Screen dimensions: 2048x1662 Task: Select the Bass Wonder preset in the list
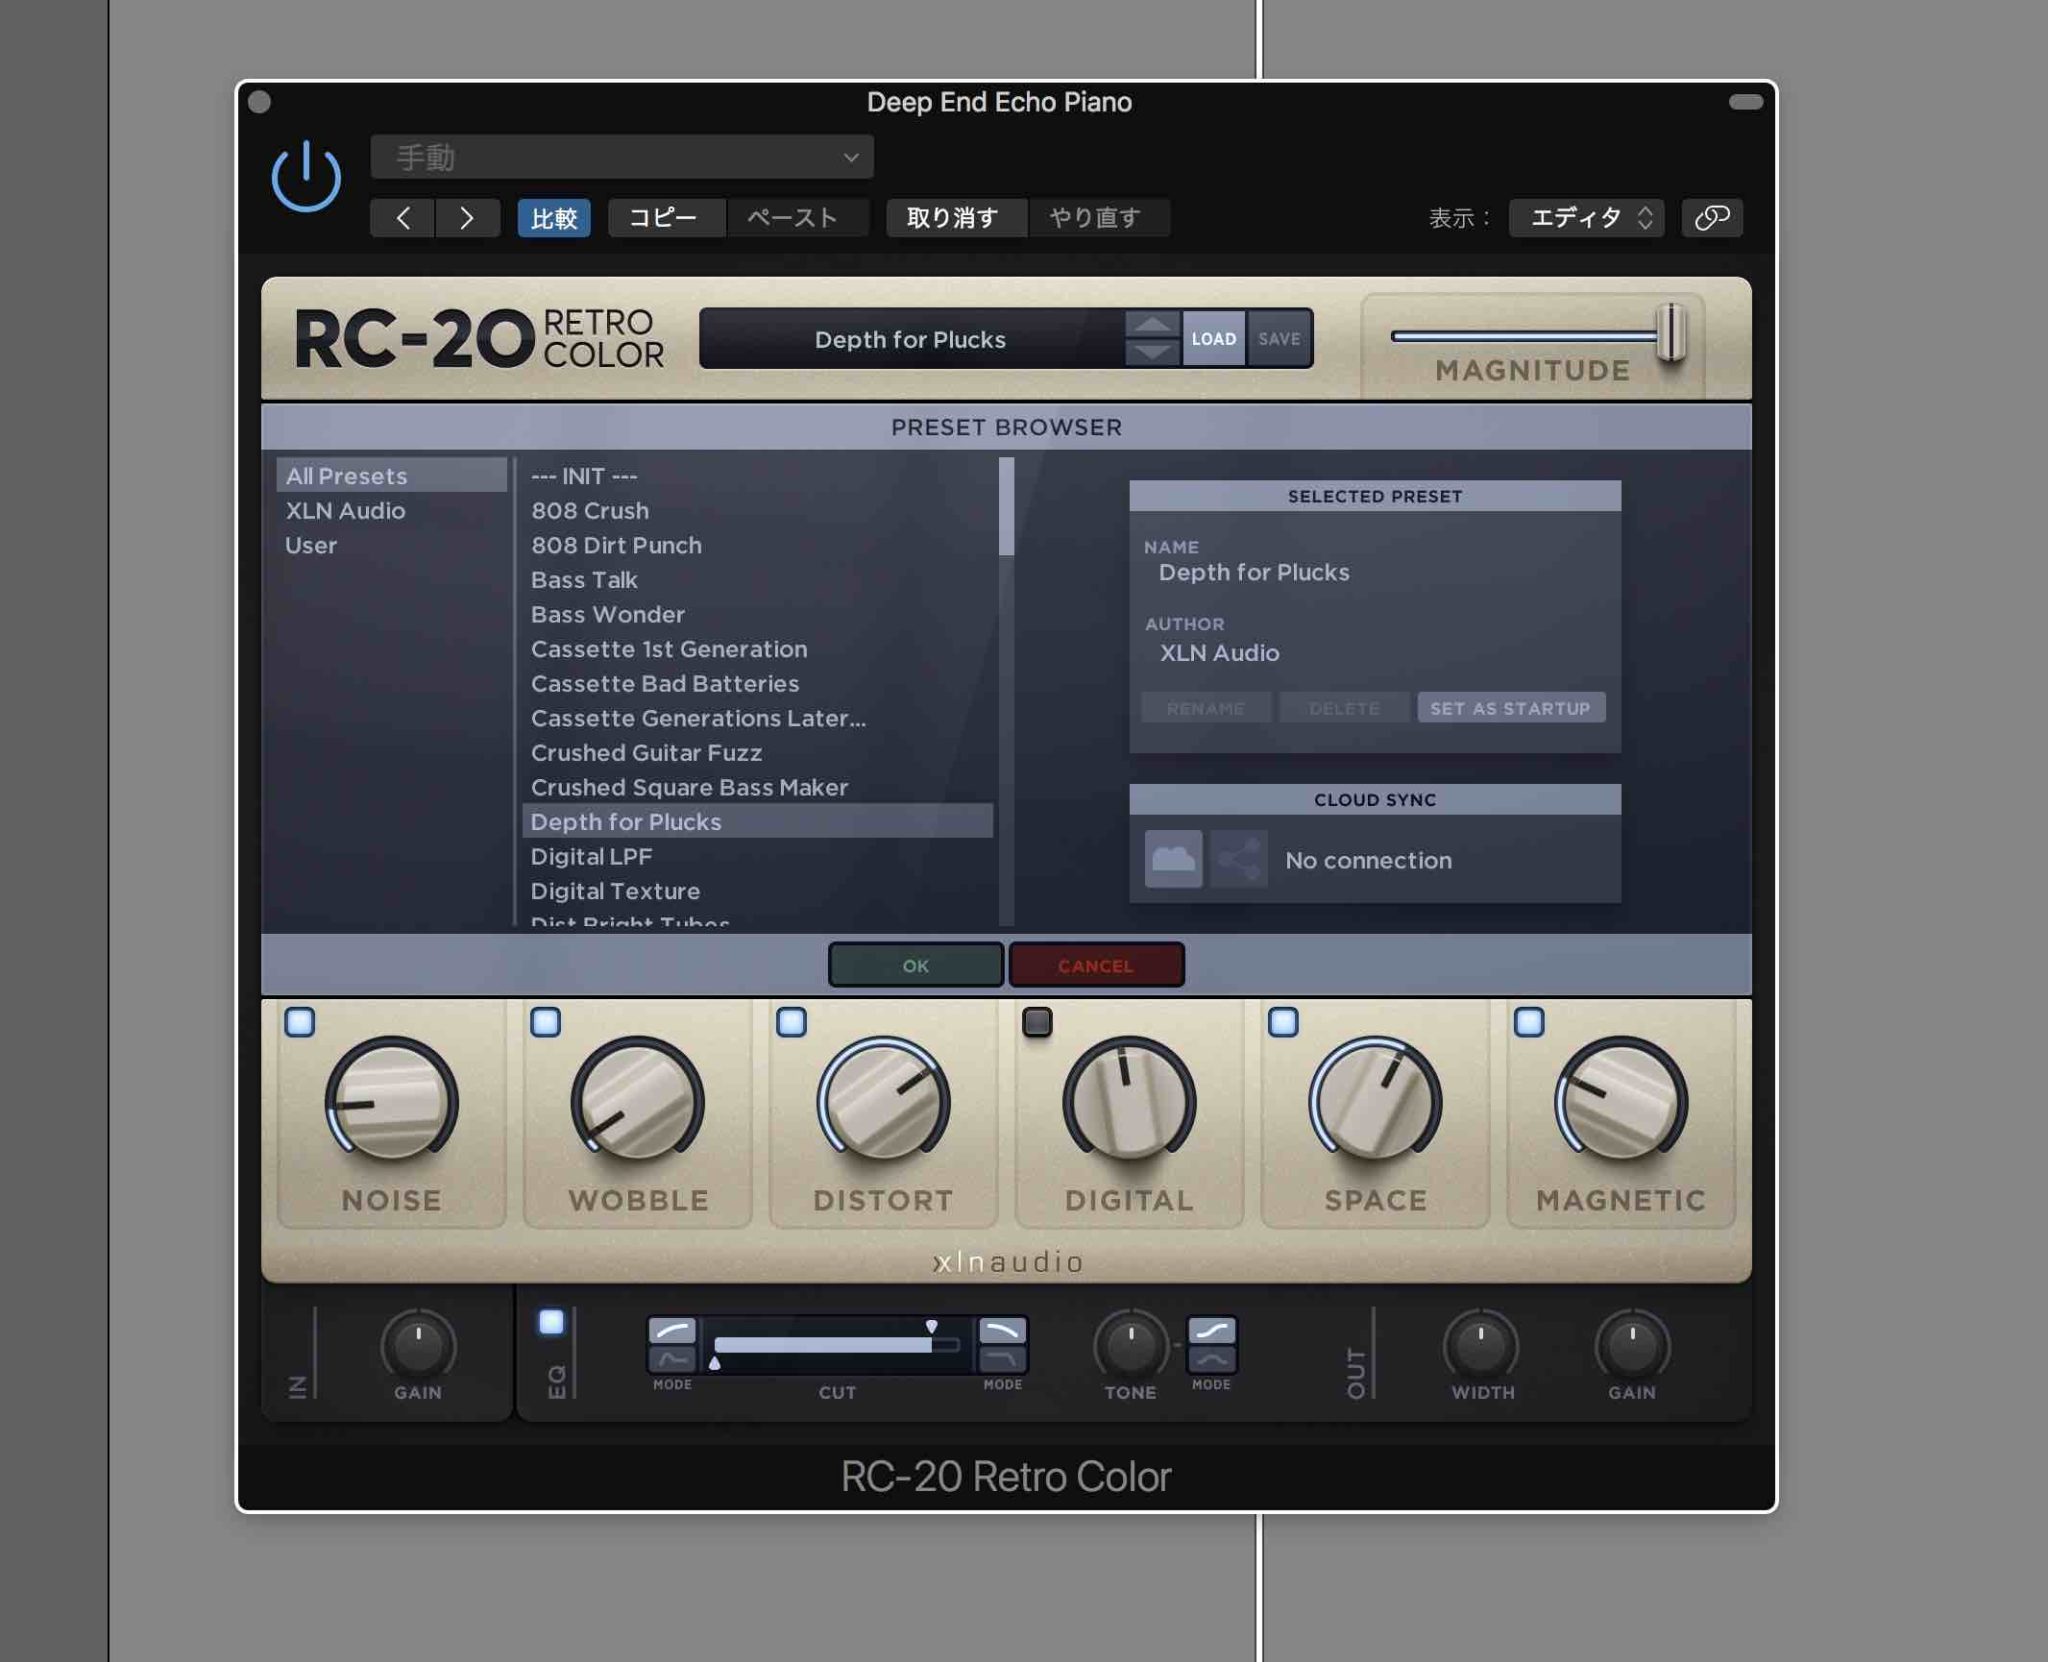[x=607, y=614]
